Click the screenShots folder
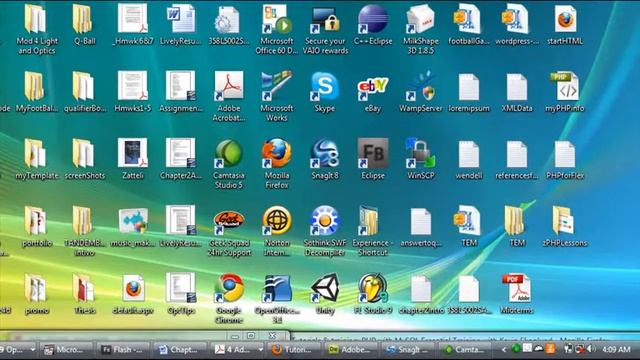 pyautogui.click(x=83, y=154)
